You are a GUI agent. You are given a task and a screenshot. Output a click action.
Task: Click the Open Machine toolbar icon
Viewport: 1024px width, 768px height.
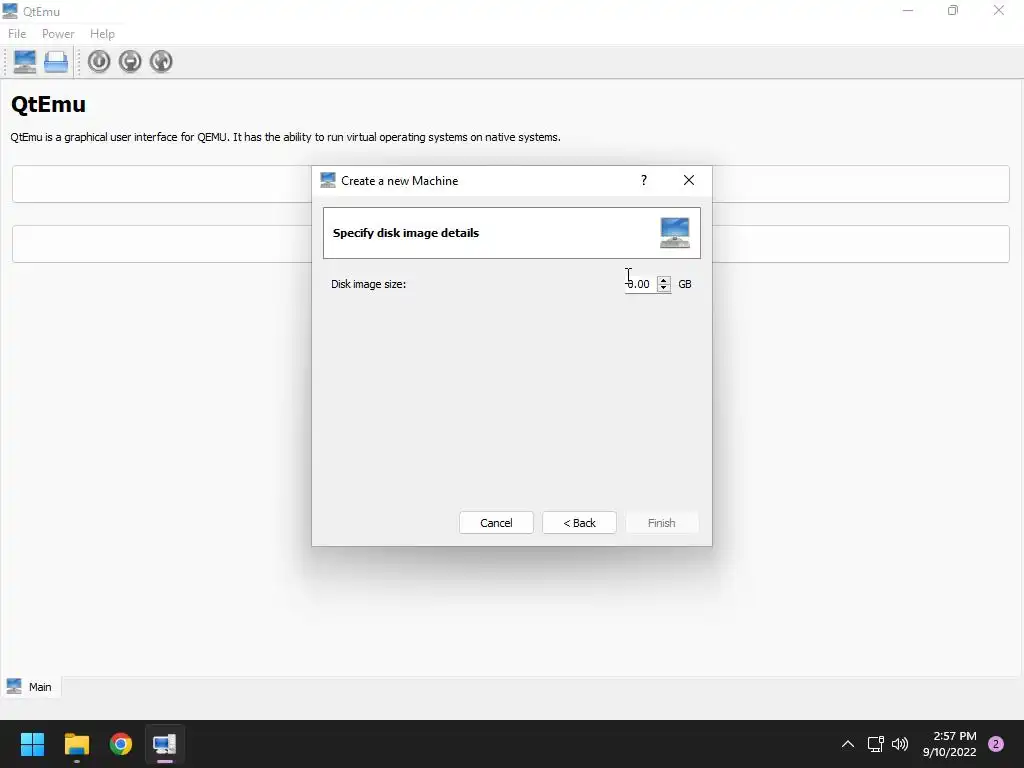(x=56, y=61)
